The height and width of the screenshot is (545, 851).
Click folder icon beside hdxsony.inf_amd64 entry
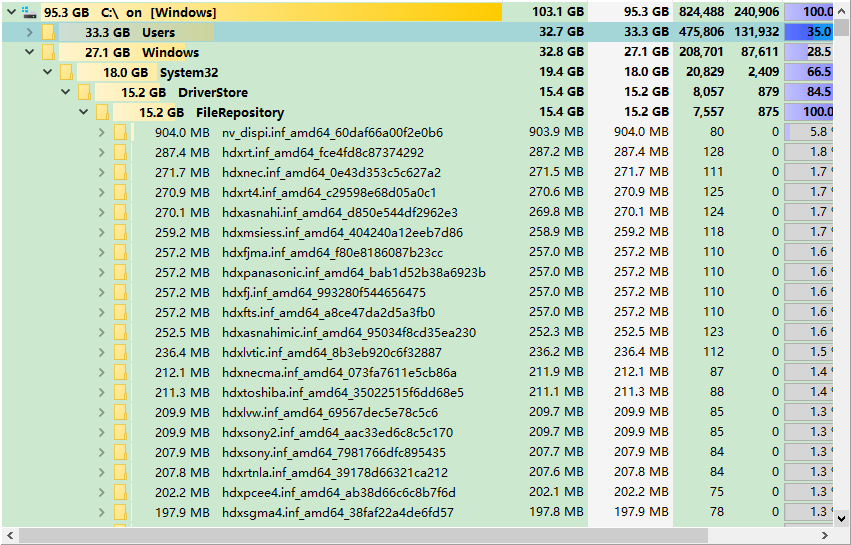(120, 452)
